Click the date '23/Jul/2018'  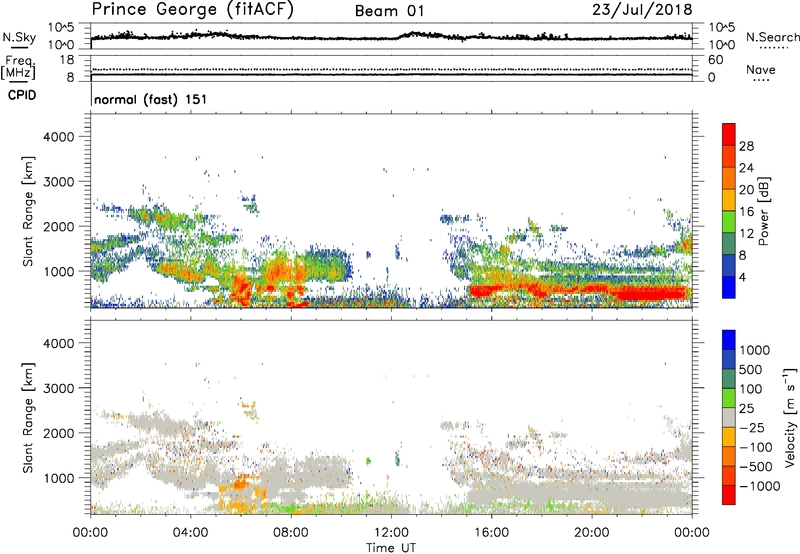642,10
